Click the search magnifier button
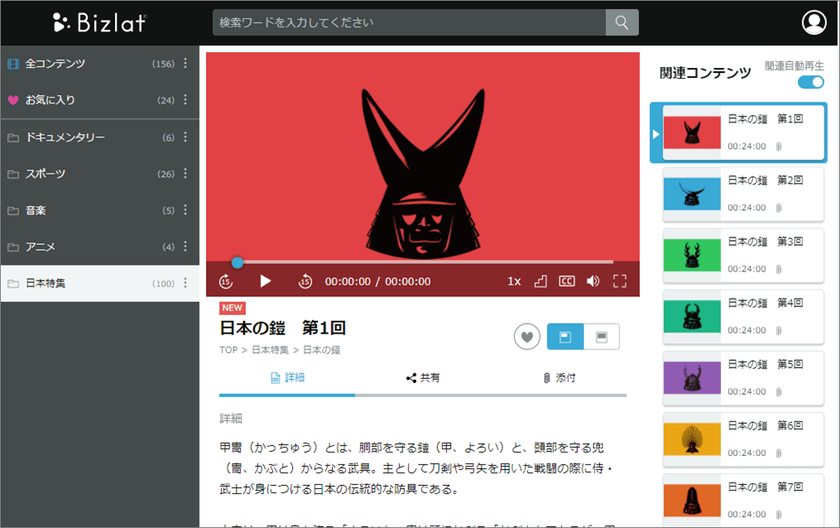Image resolution: width=840 pixels, height=528 pixels. tap(622, 22)
